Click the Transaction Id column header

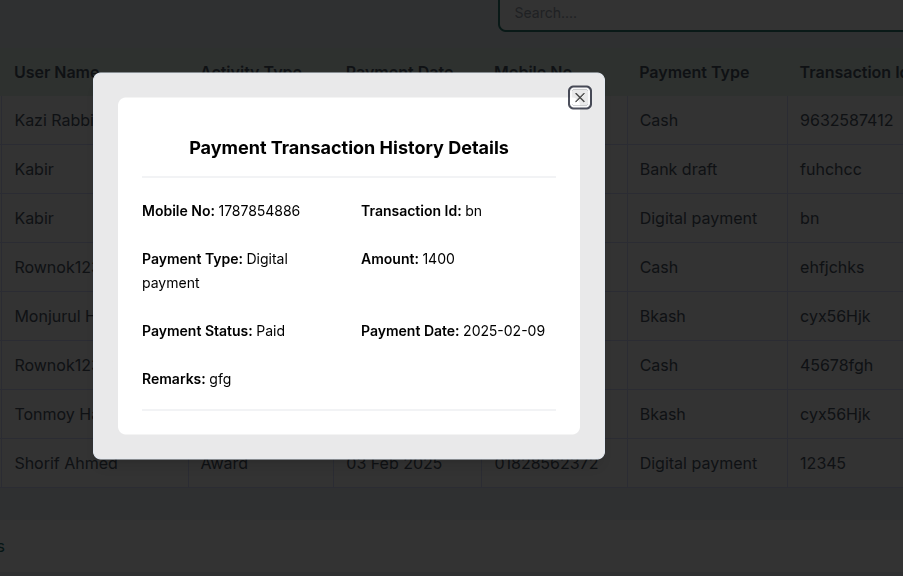[851, 73]
